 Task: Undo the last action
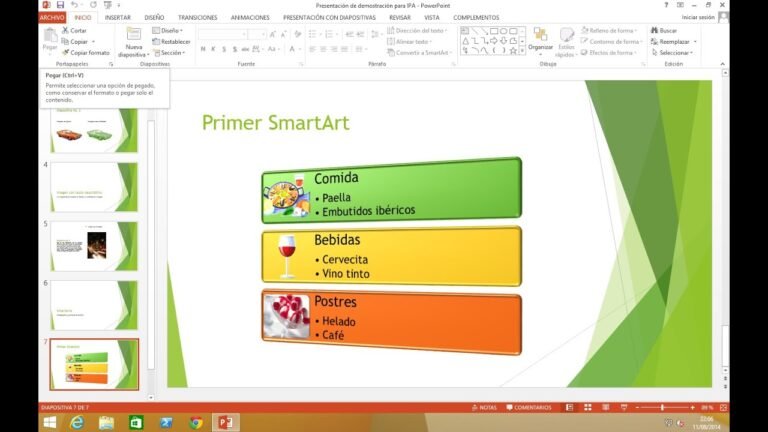click(x=74, y=5)
